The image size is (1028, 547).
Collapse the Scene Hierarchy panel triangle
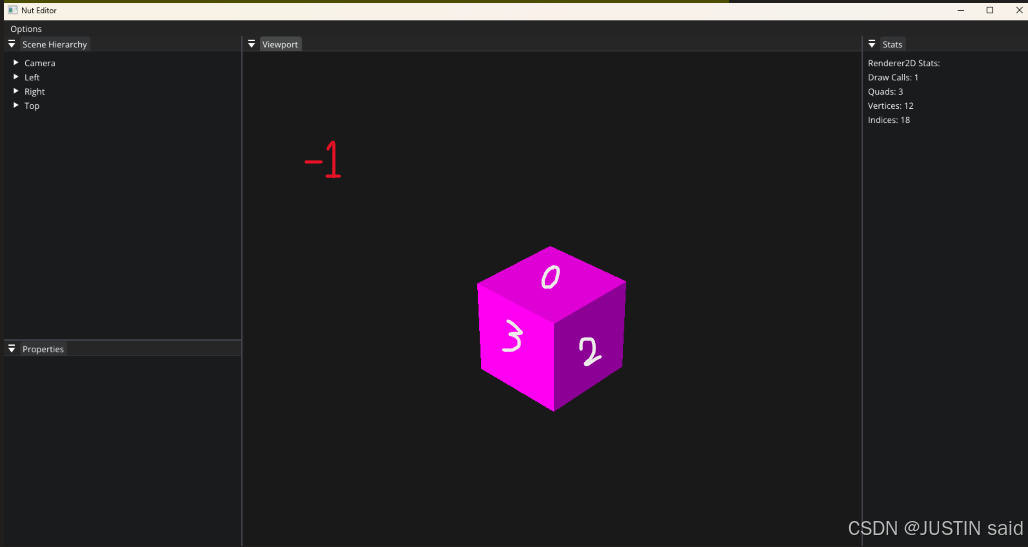tap(11, 44)
